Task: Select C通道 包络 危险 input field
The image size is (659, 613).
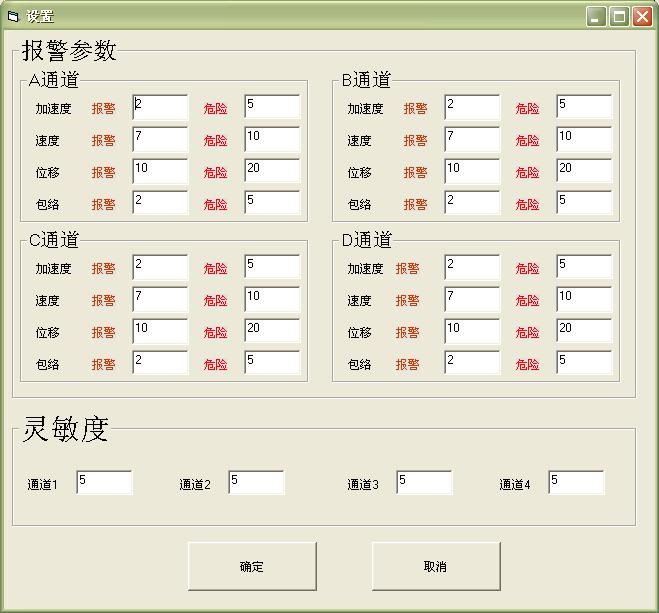Action: 272,364
